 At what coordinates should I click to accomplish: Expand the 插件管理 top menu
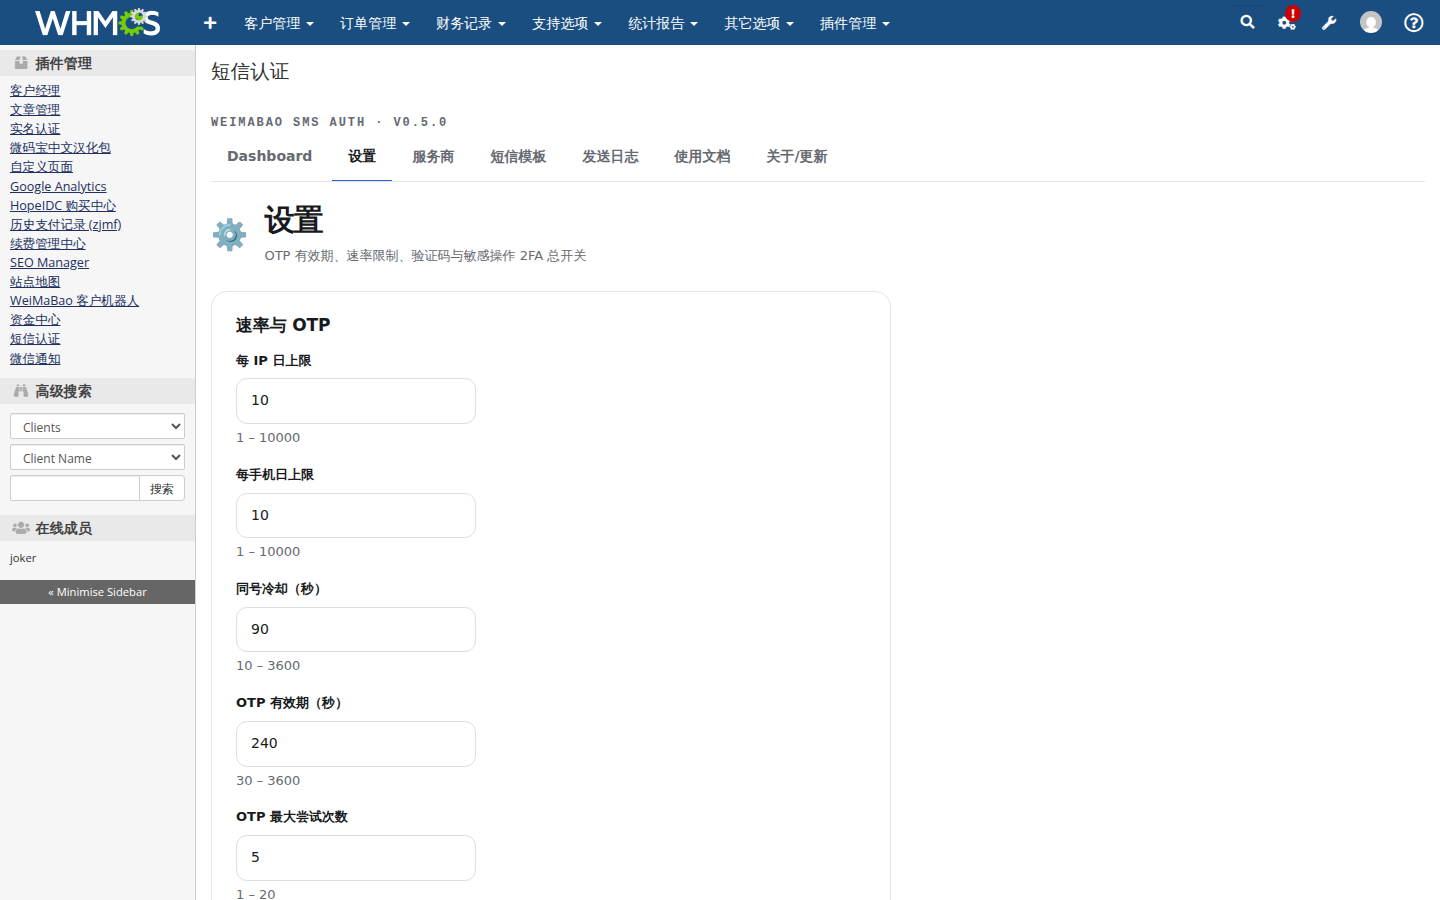coord(855,23)
